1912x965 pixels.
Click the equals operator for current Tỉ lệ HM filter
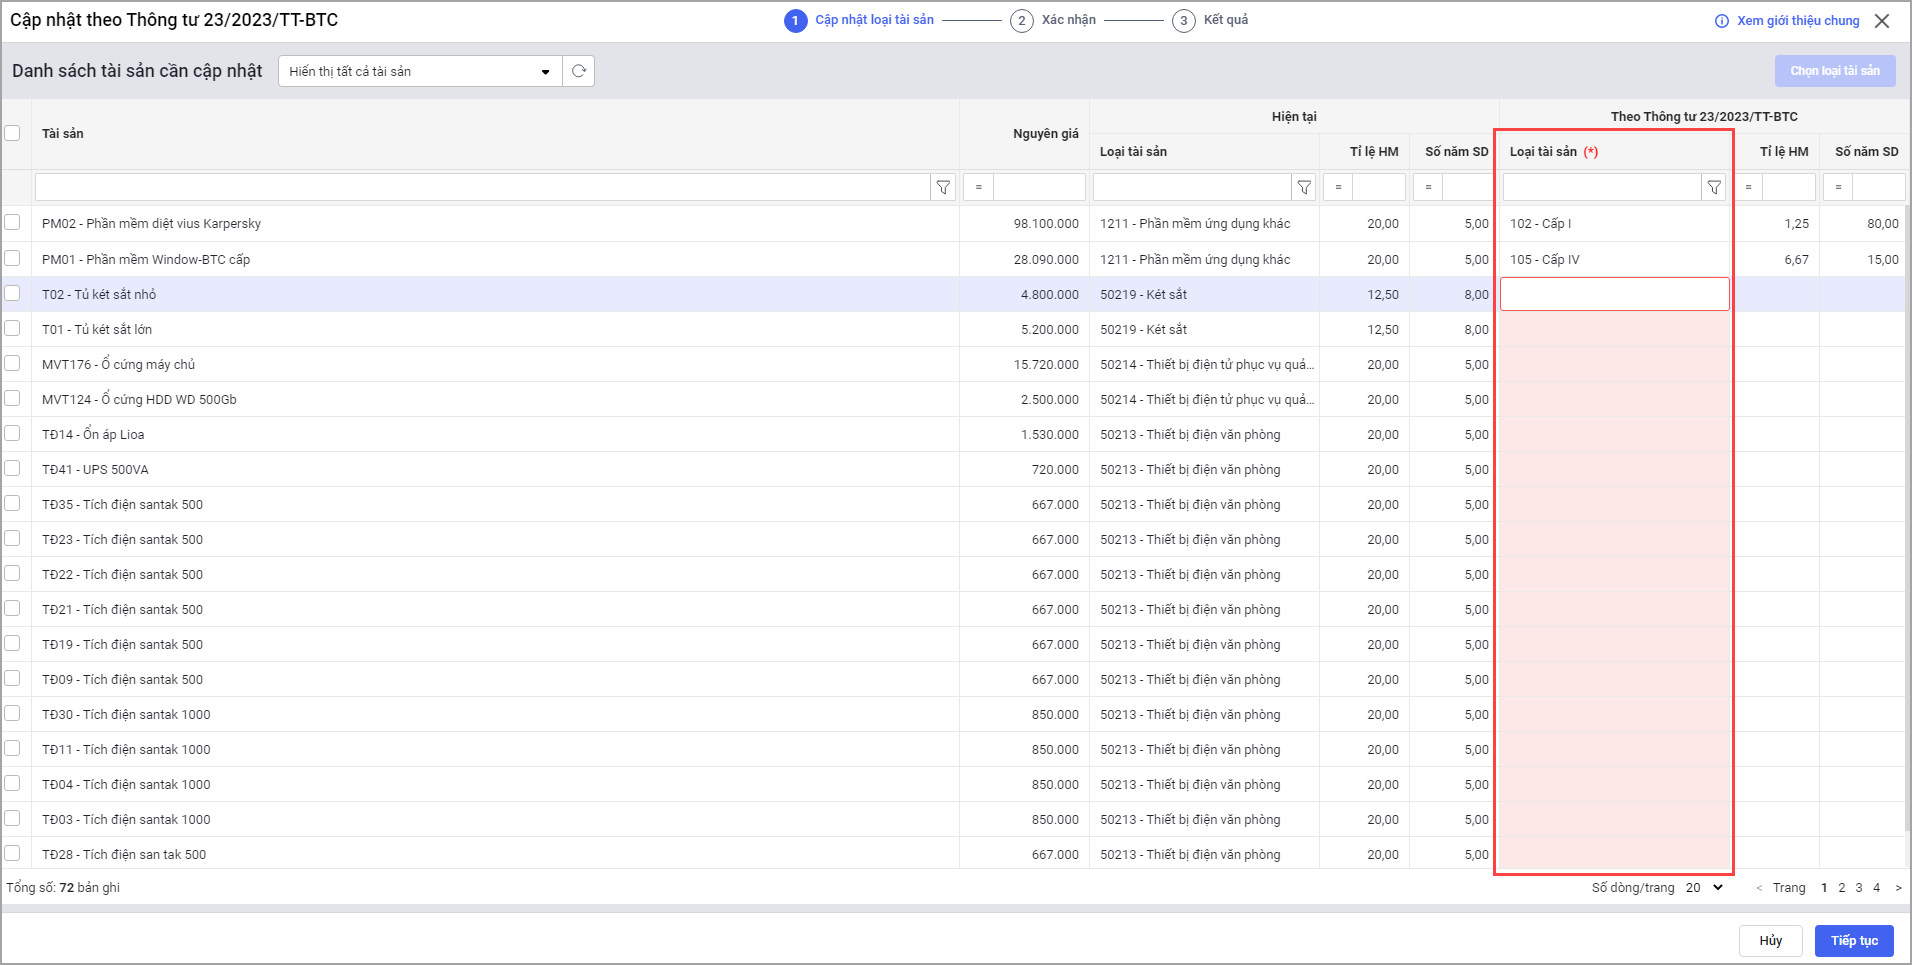1338,187
